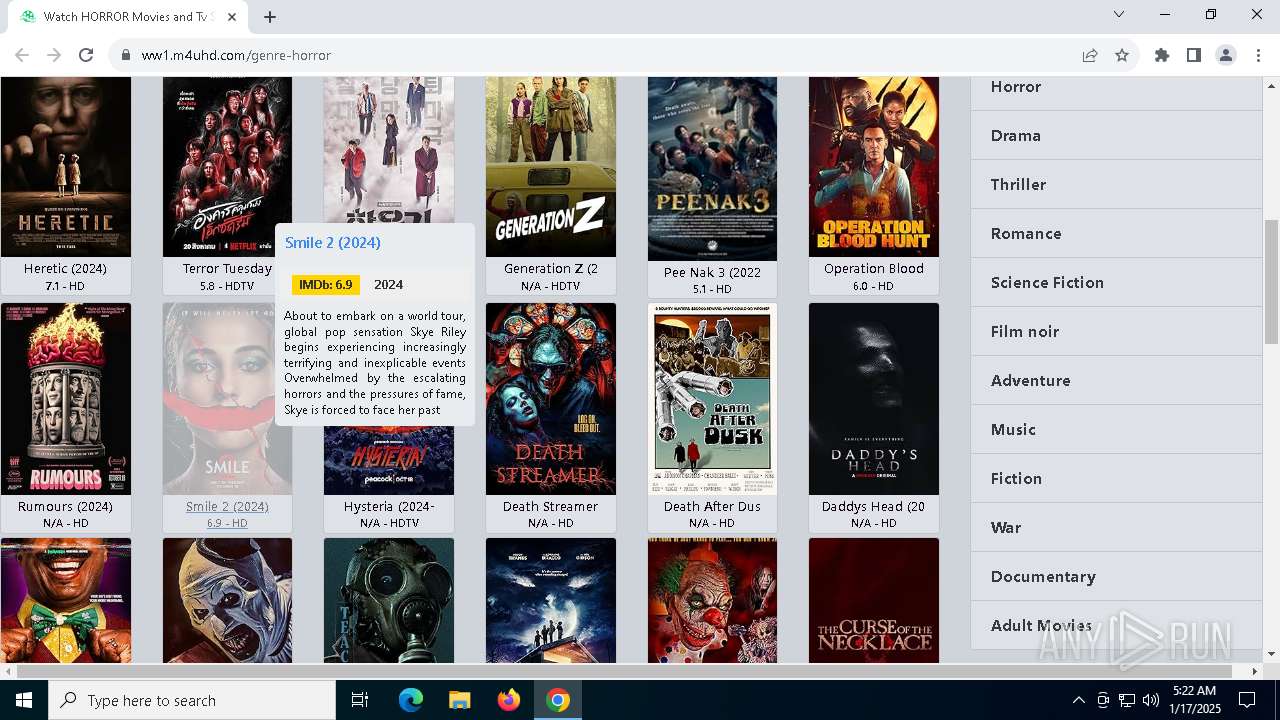Launch Firefox from the taskbar
This screenshot has height=720, width=1280.
(508, 700)
